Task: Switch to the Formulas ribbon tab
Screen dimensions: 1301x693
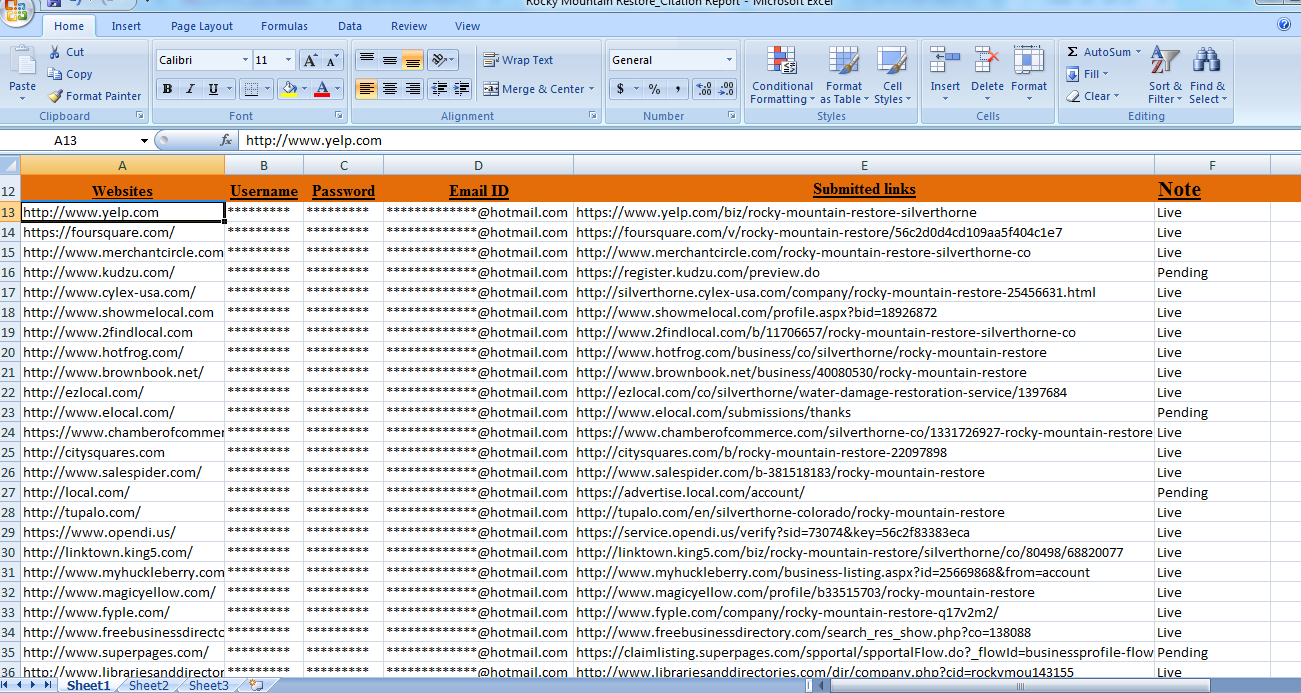Action: point(284,26)
